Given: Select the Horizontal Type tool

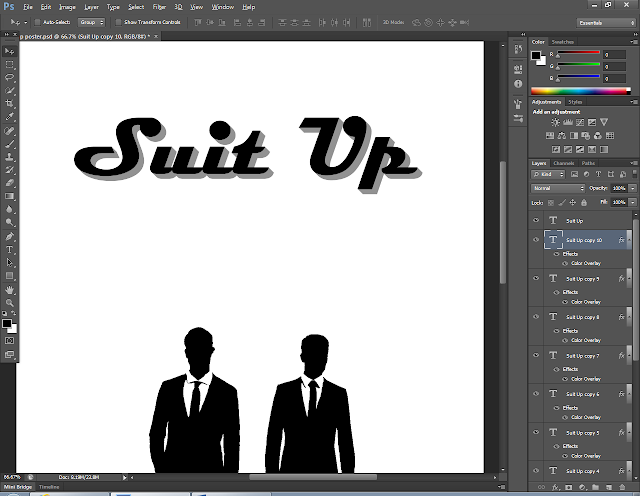Looking at the screenshot, I should [x=9, y=249].
